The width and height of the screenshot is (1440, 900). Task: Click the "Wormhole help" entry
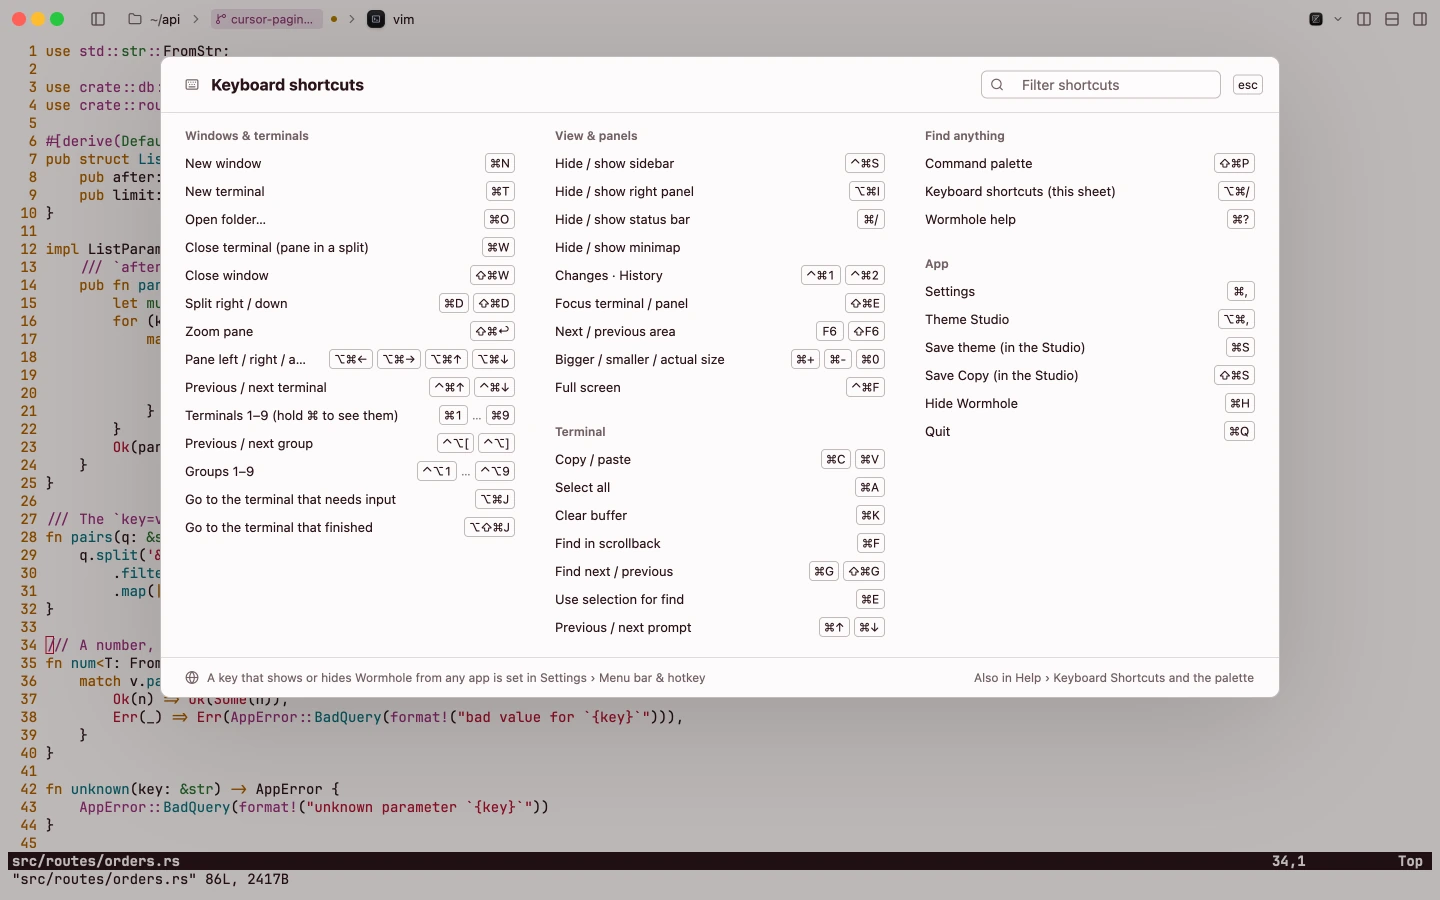[x=1090, y=219]
